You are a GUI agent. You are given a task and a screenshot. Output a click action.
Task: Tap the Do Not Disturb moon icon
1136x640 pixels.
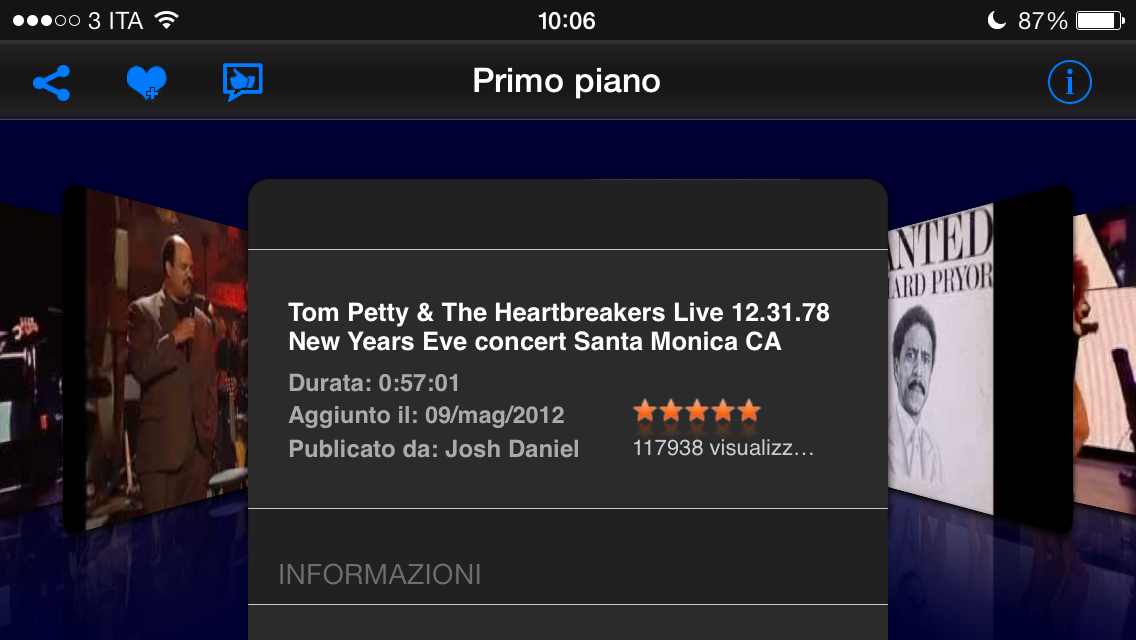[x=995, y=20]
